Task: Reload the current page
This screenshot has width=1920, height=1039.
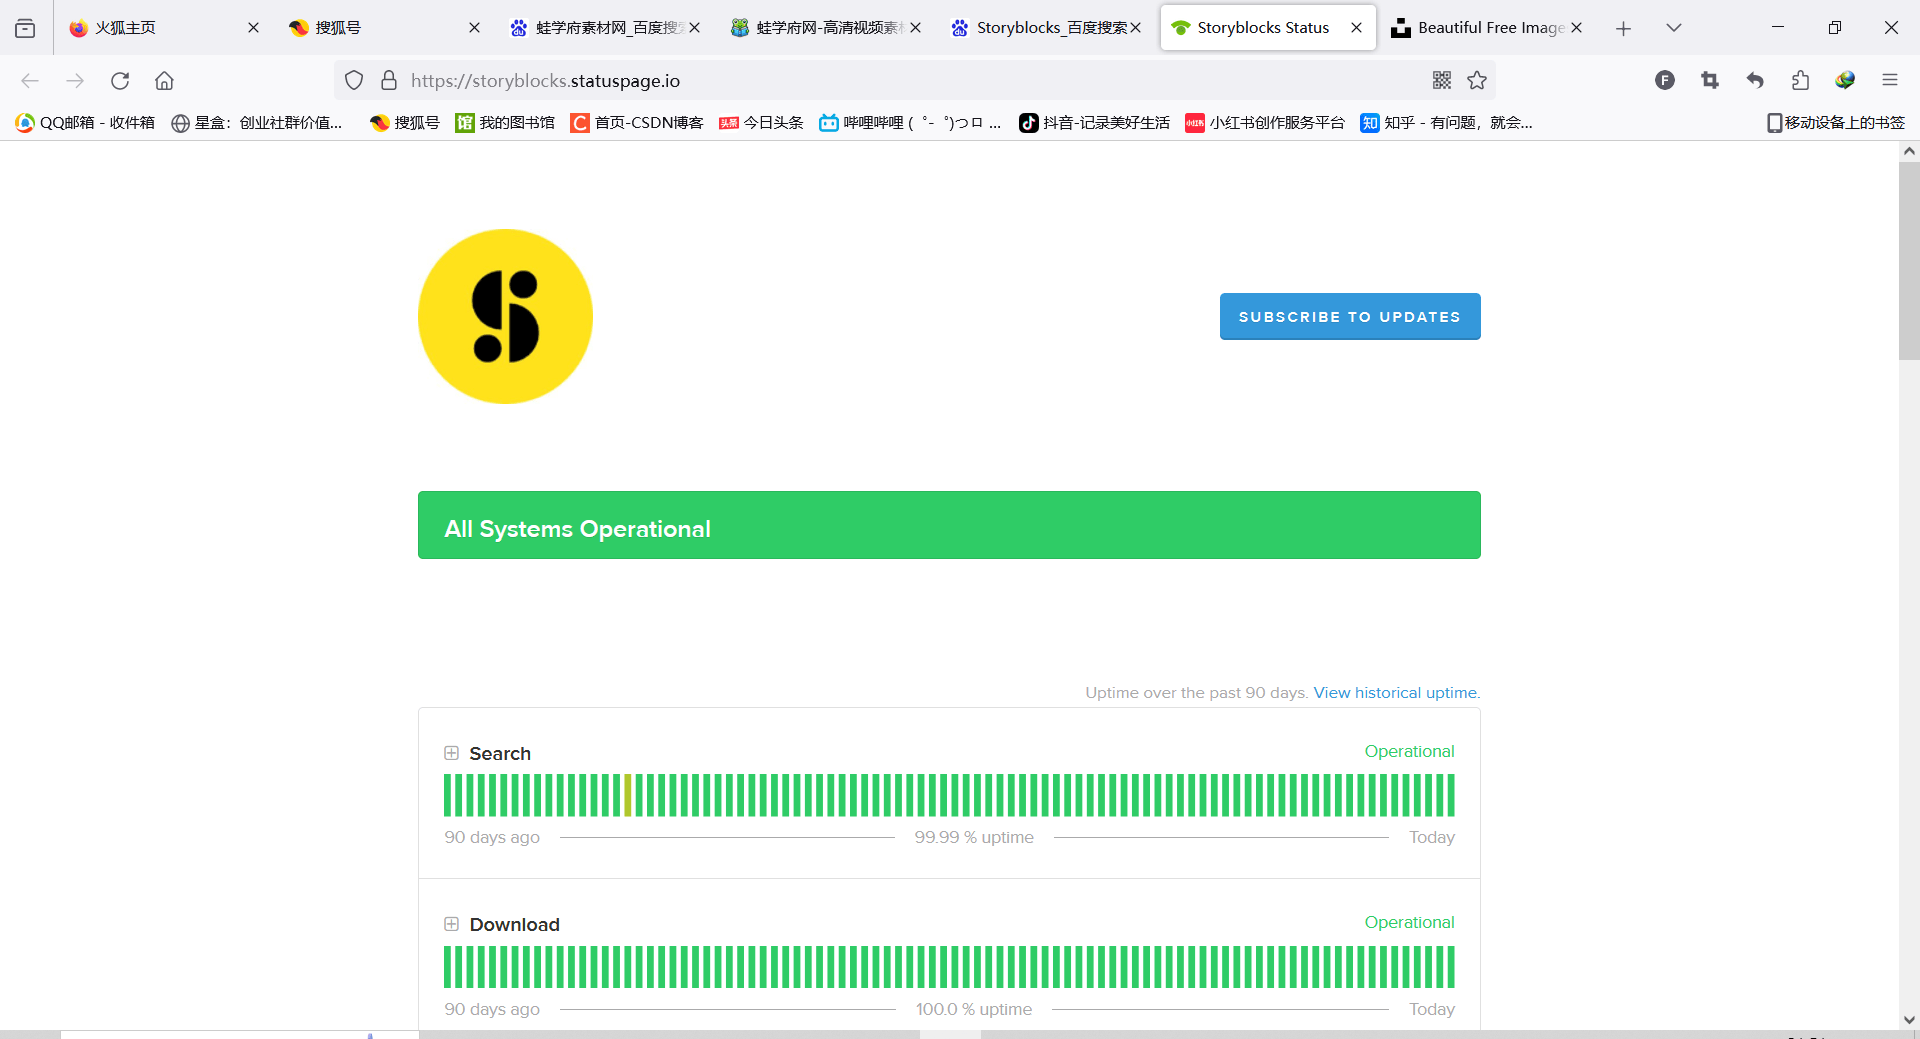Action: click(x=120, y=81)
